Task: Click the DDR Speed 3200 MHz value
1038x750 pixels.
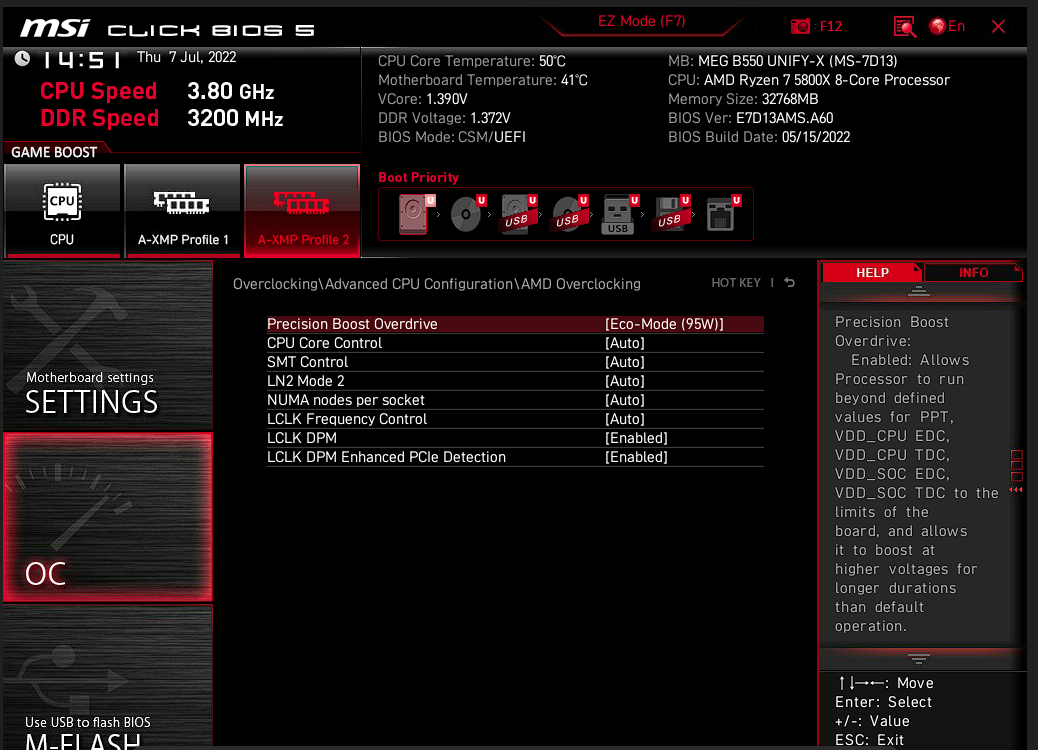Action: point(235,118)
